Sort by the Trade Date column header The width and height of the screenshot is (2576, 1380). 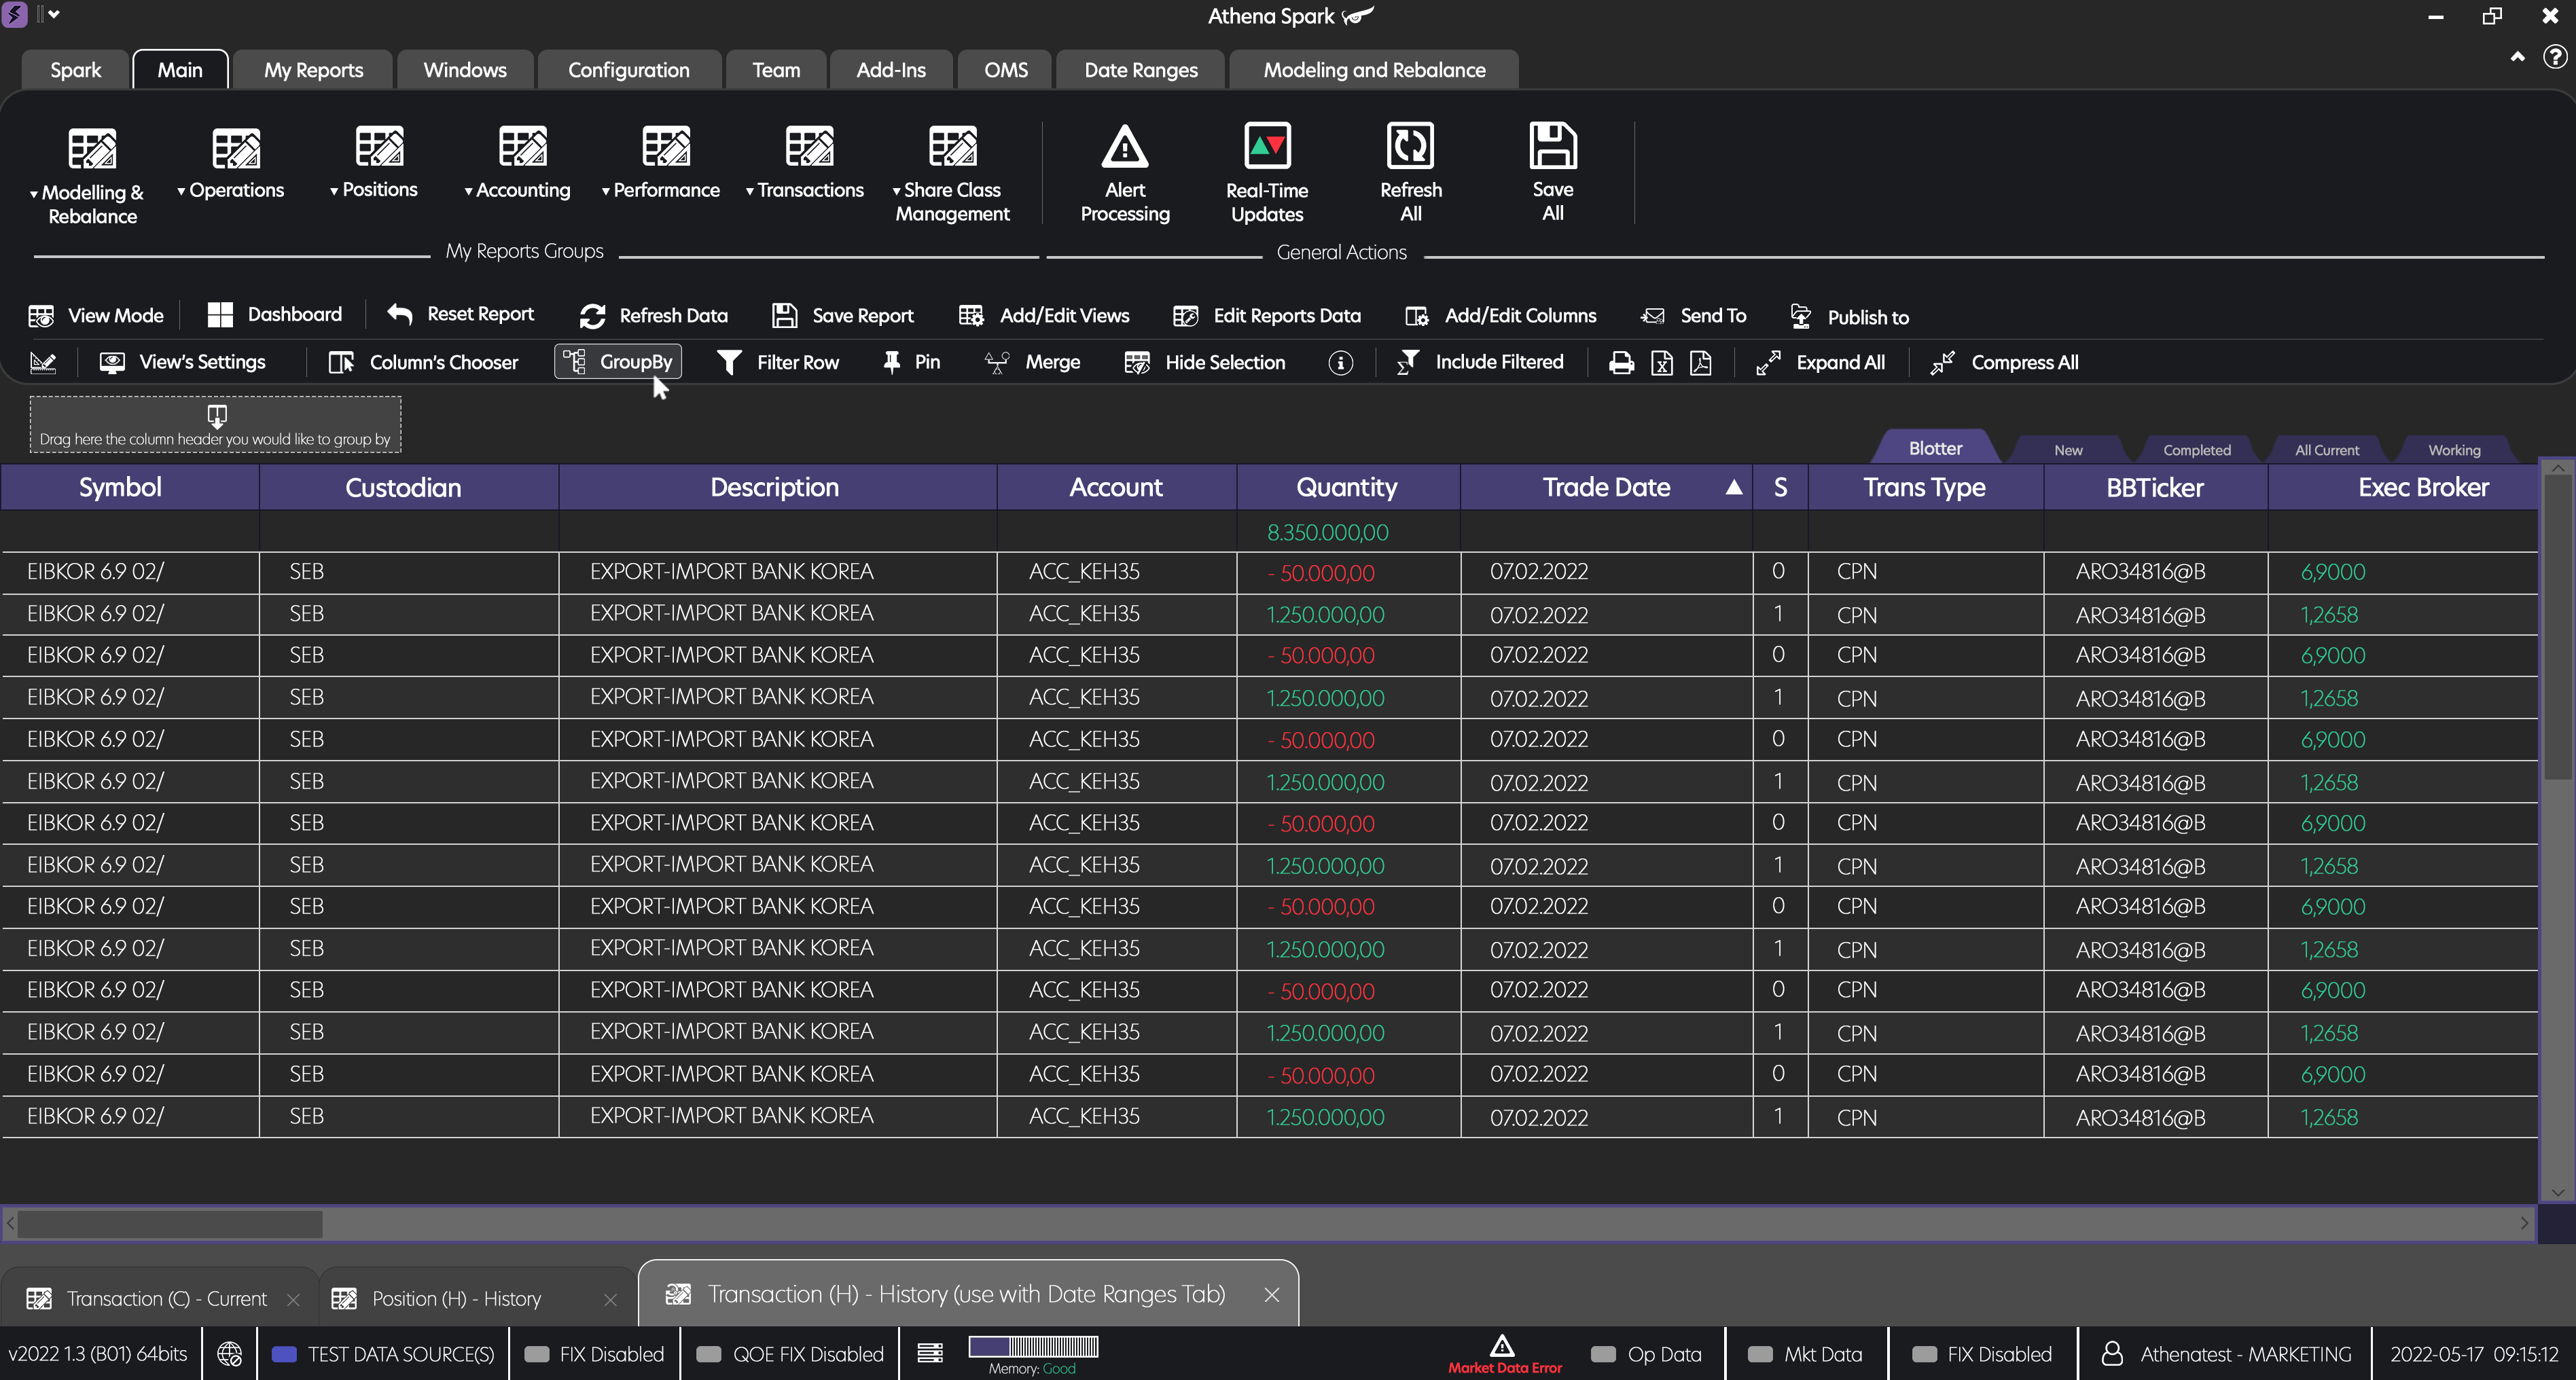pyautogui.click(x=1605, y=487)
